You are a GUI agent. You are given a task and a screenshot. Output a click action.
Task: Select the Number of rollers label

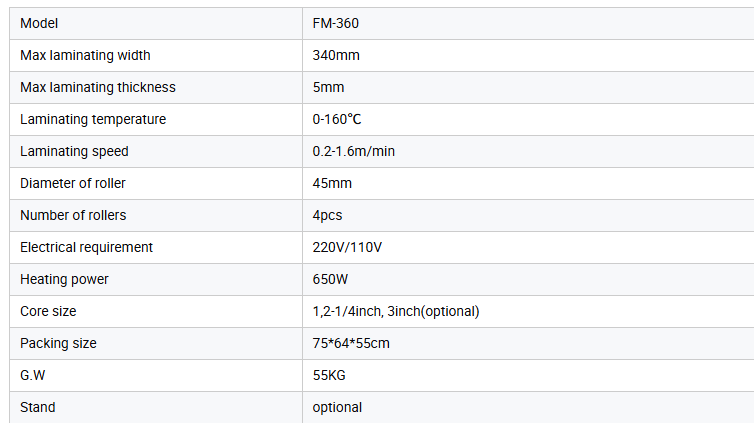coord(73,215)
